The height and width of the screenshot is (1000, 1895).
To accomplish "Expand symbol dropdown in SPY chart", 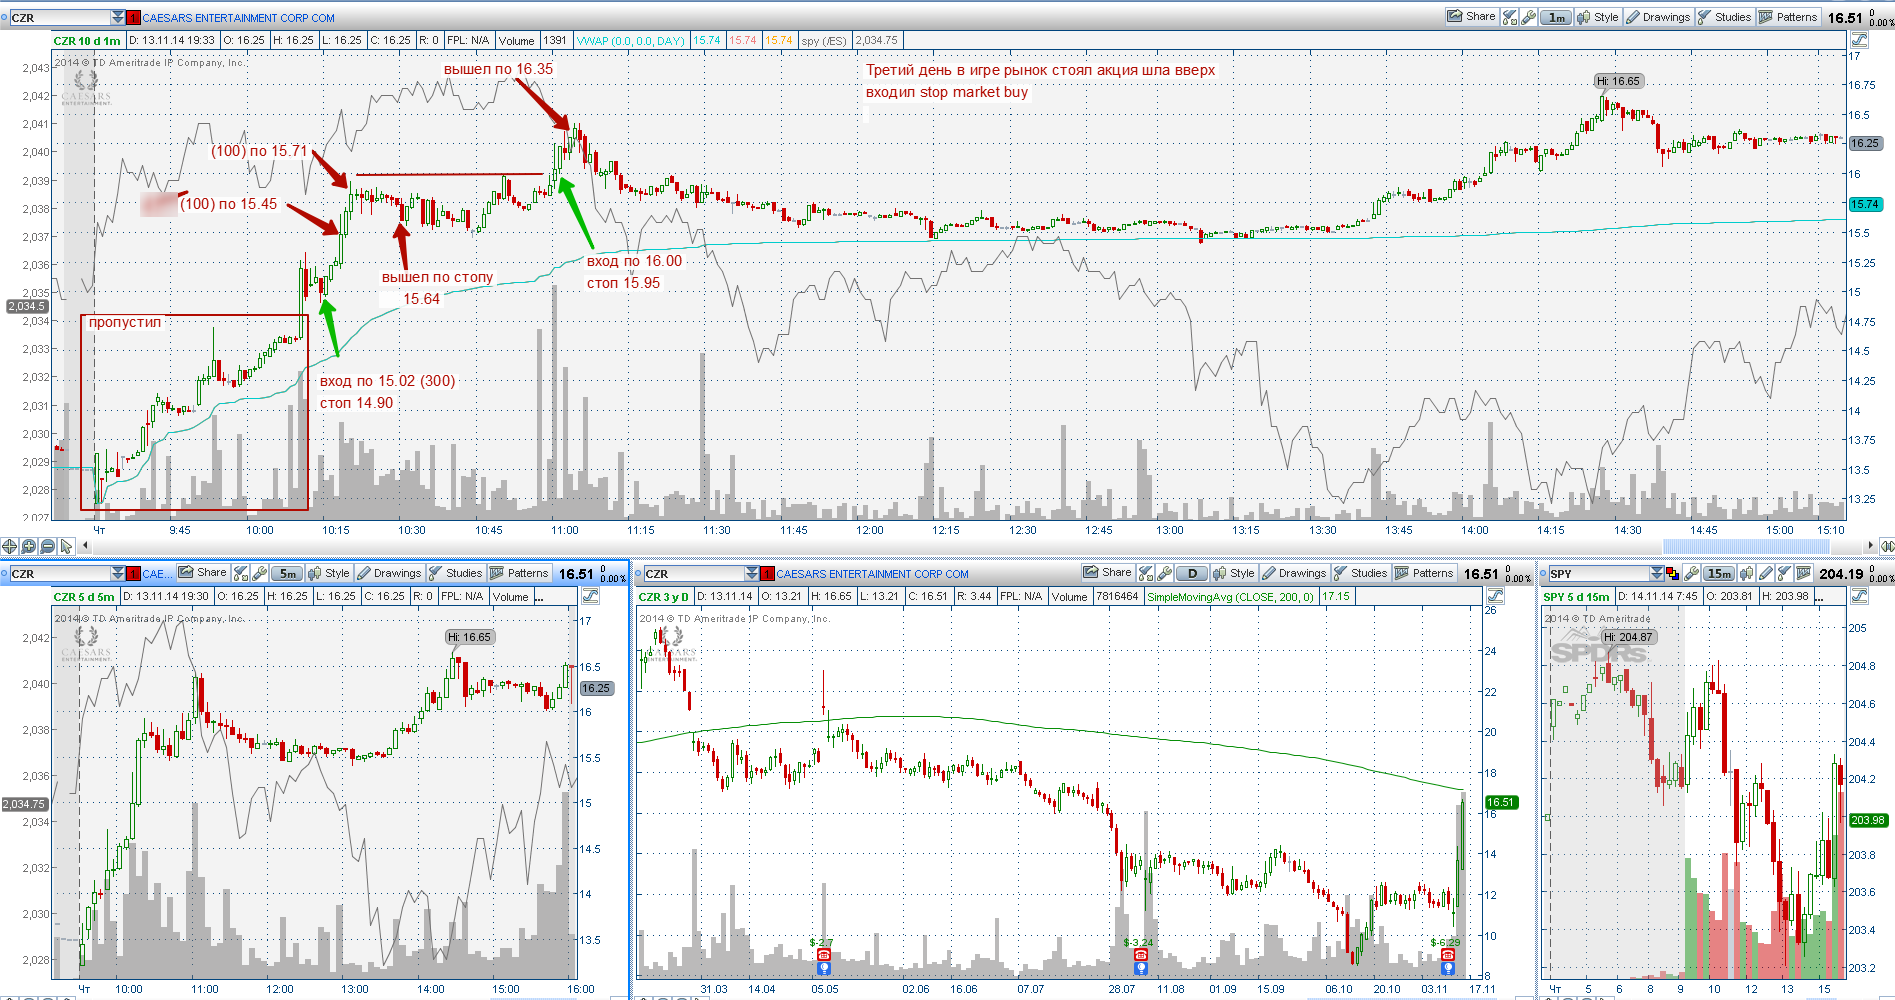I will coord(1657,573).
